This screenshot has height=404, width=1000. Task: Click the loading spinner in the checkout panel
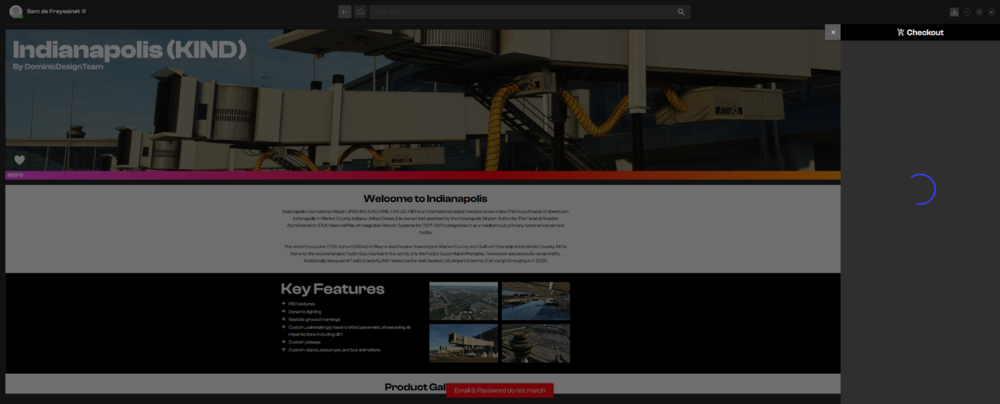click(920, 189)
